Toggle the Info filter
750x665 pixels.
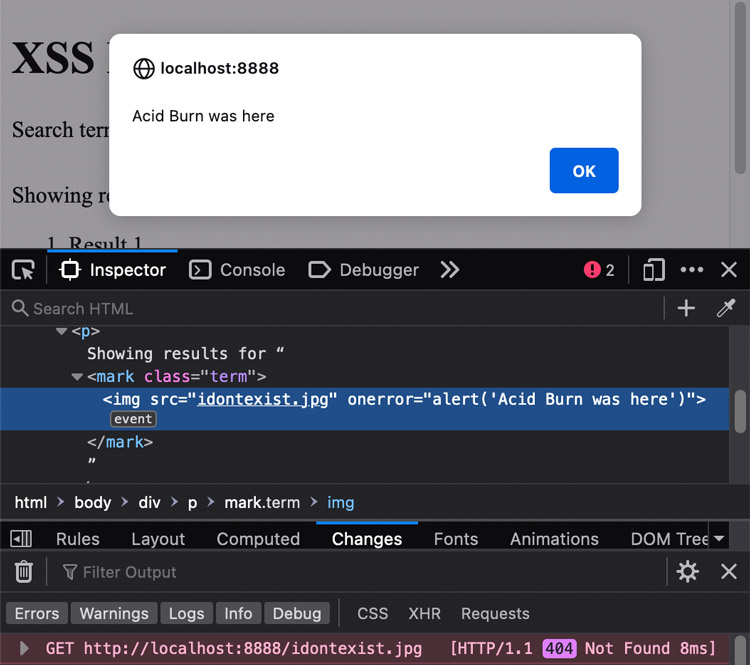coord(238,613)
